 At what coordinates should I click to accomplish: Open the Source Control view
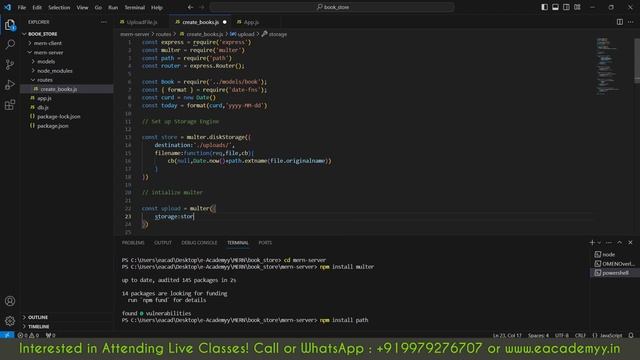(x=10, y=64)
